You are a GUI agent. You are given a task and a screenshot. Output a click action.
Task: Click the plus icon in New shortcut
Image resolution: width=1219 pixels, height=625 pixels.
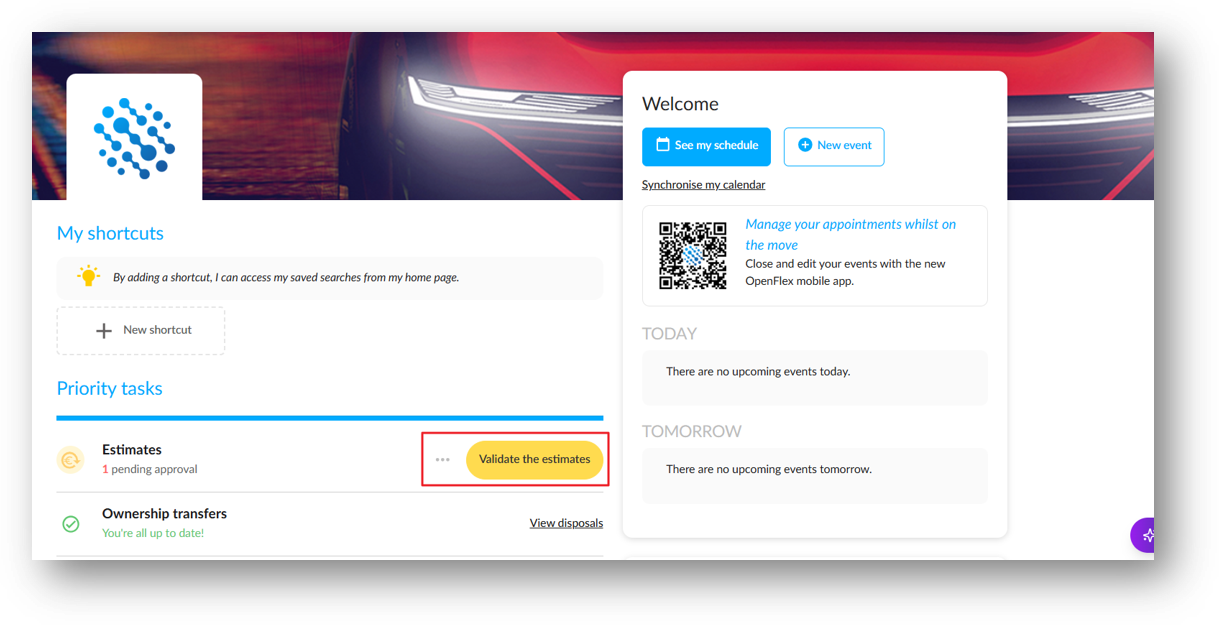(103, 330)
